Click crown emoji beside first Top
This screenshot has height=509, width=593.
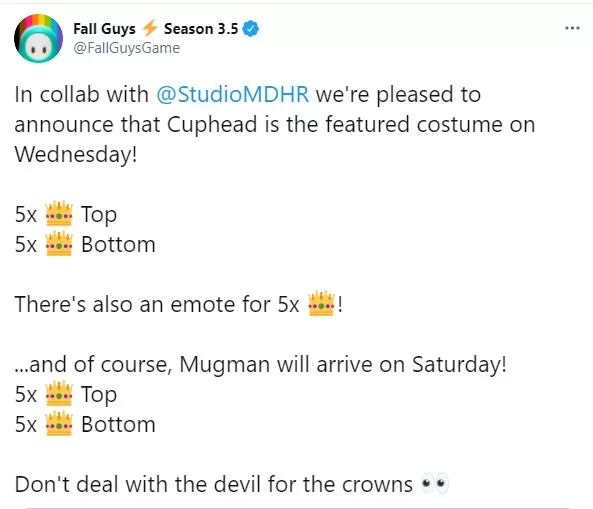[59, 214]
